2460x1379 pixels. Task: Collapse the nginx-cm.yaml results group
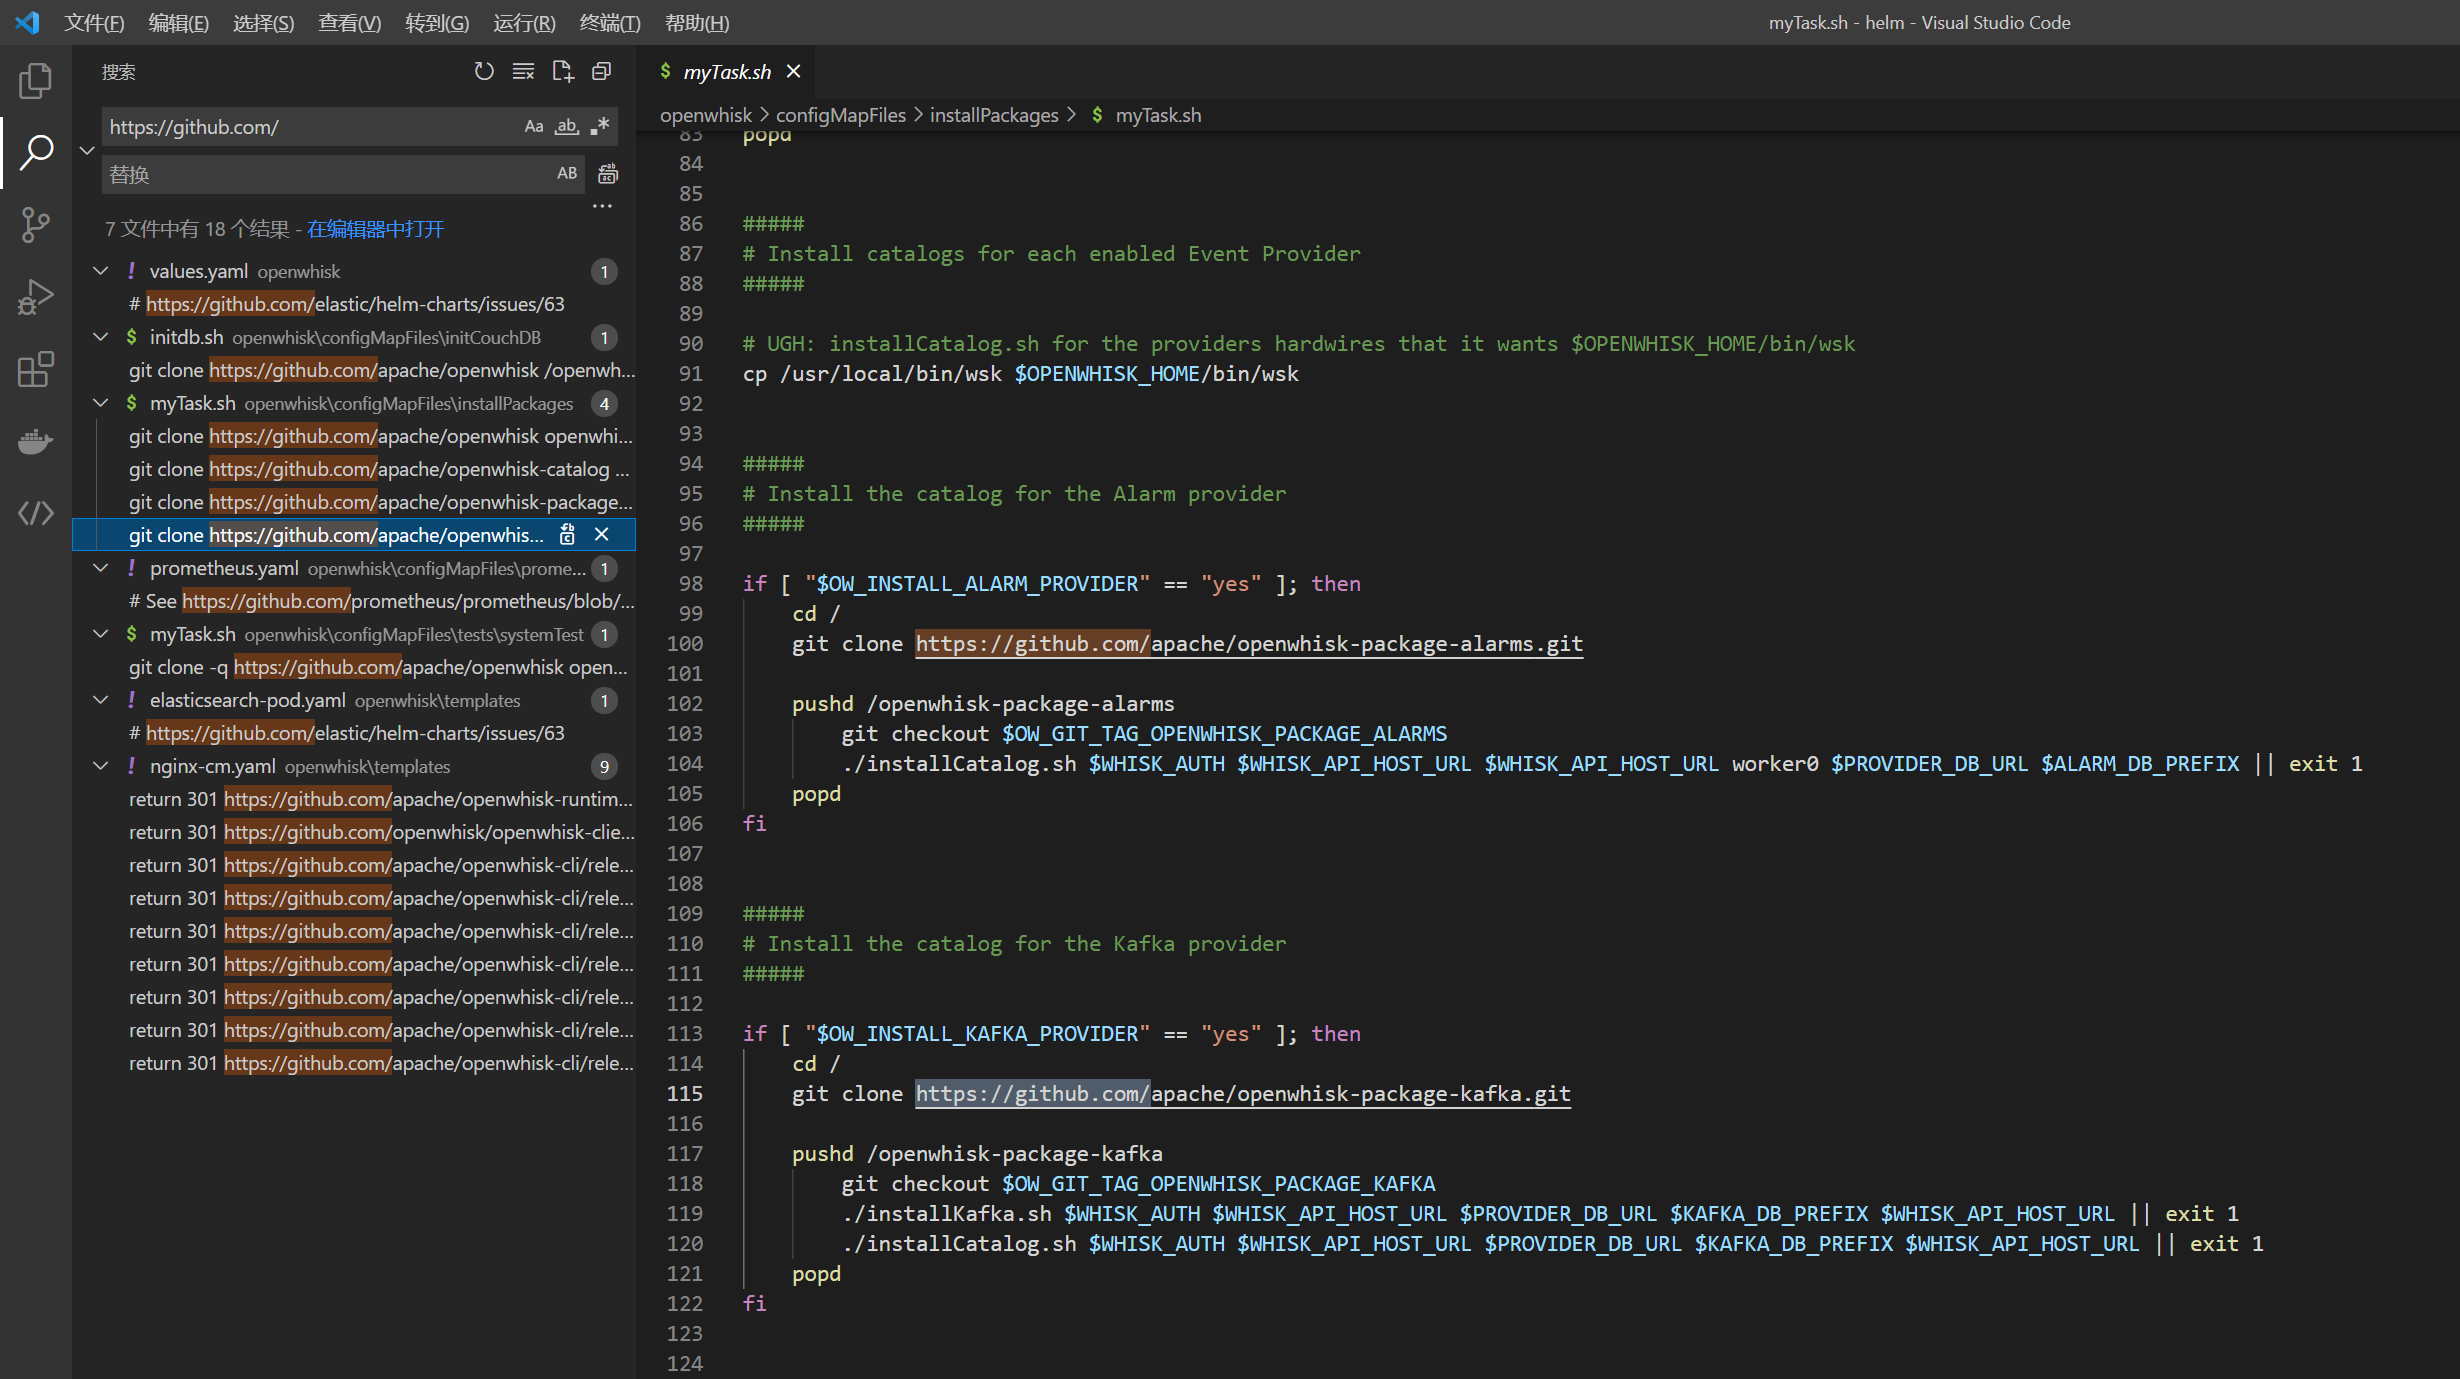click(101, 766)
